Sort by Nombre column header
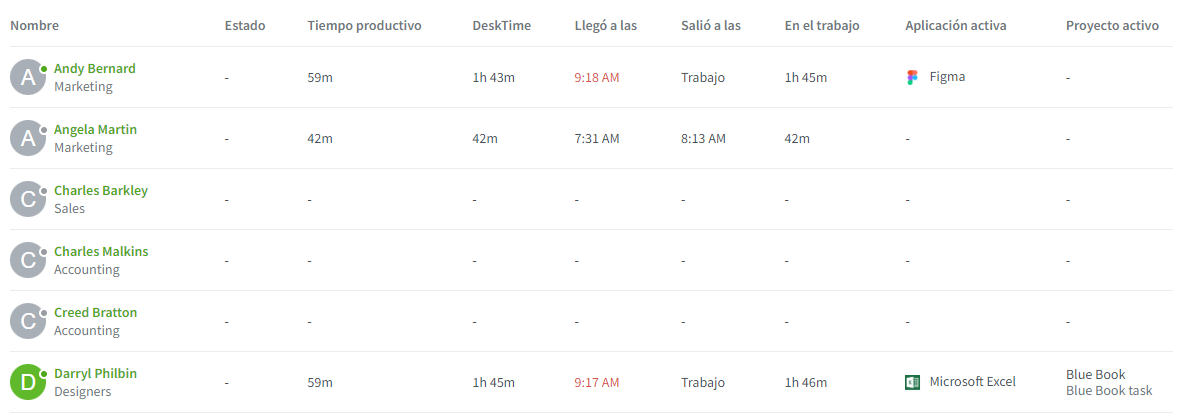 [35, 26]
